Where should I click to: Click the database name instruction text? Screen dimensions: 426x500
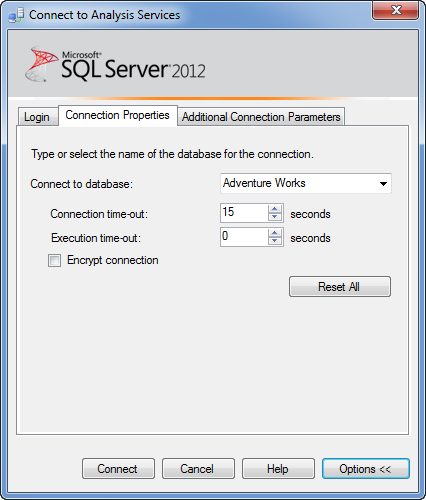point(172,154)
